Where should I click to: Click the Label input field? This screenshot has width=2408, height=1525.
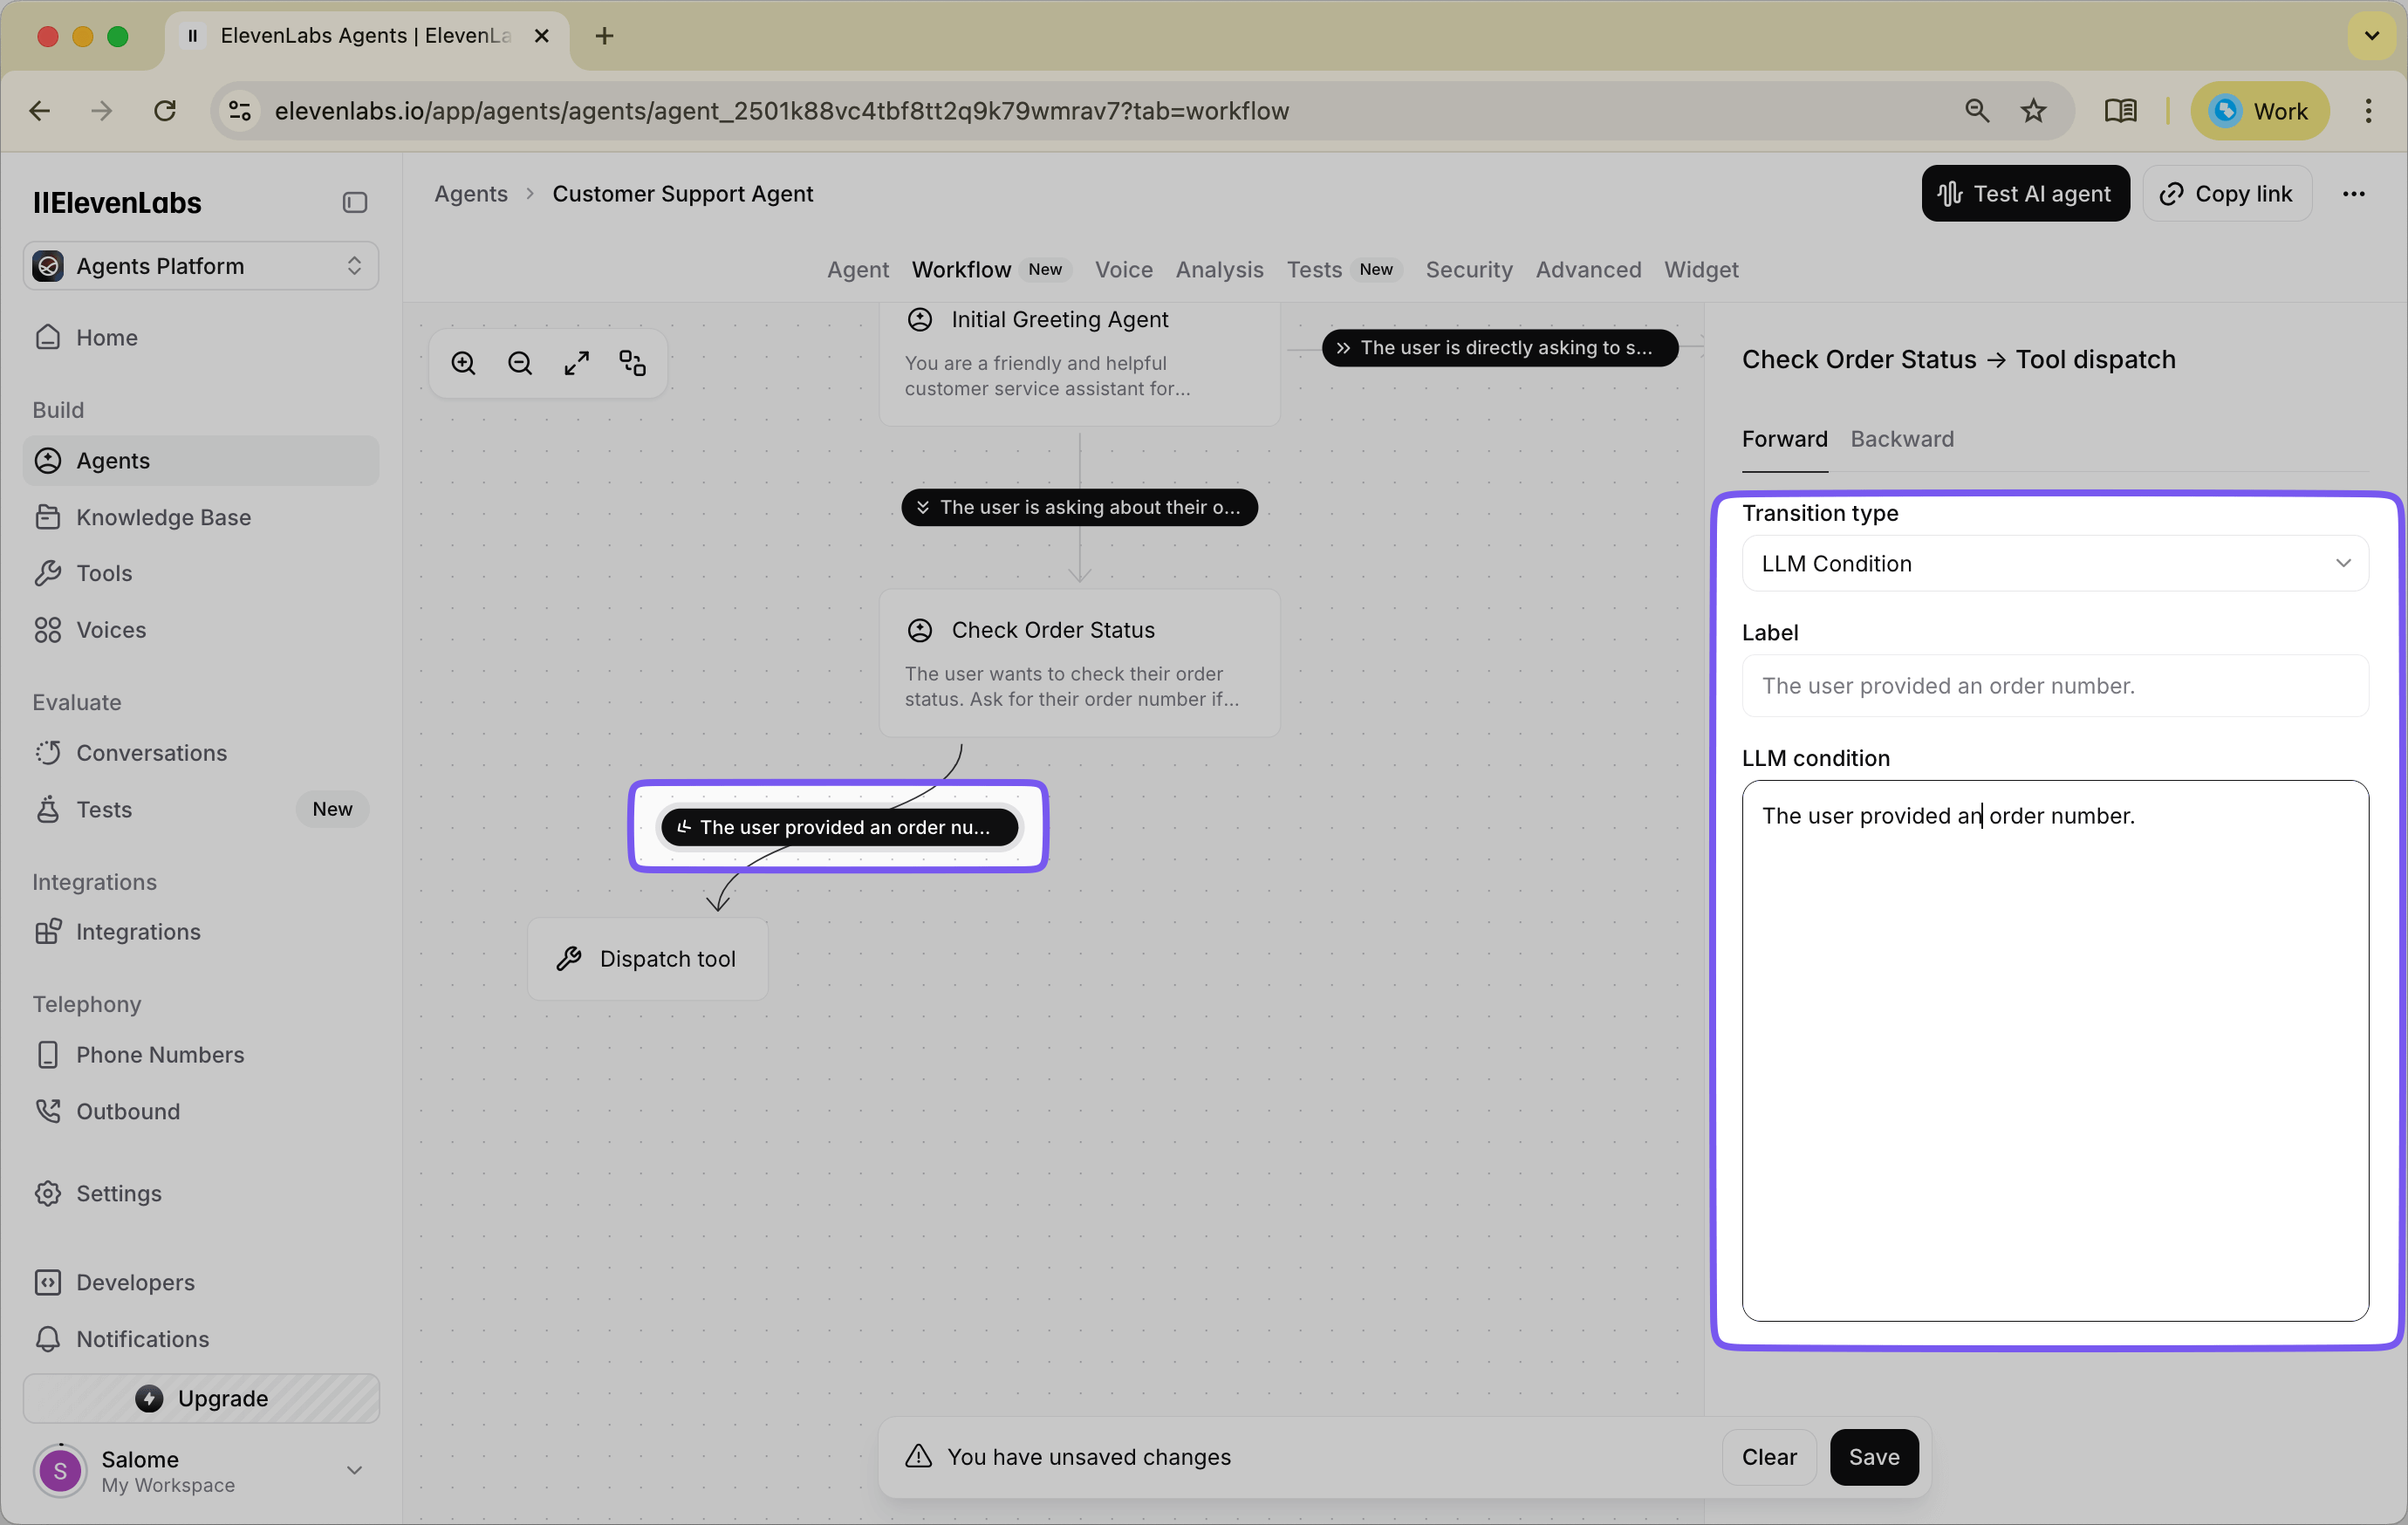pyautogui.click(x=2054, y=686)
